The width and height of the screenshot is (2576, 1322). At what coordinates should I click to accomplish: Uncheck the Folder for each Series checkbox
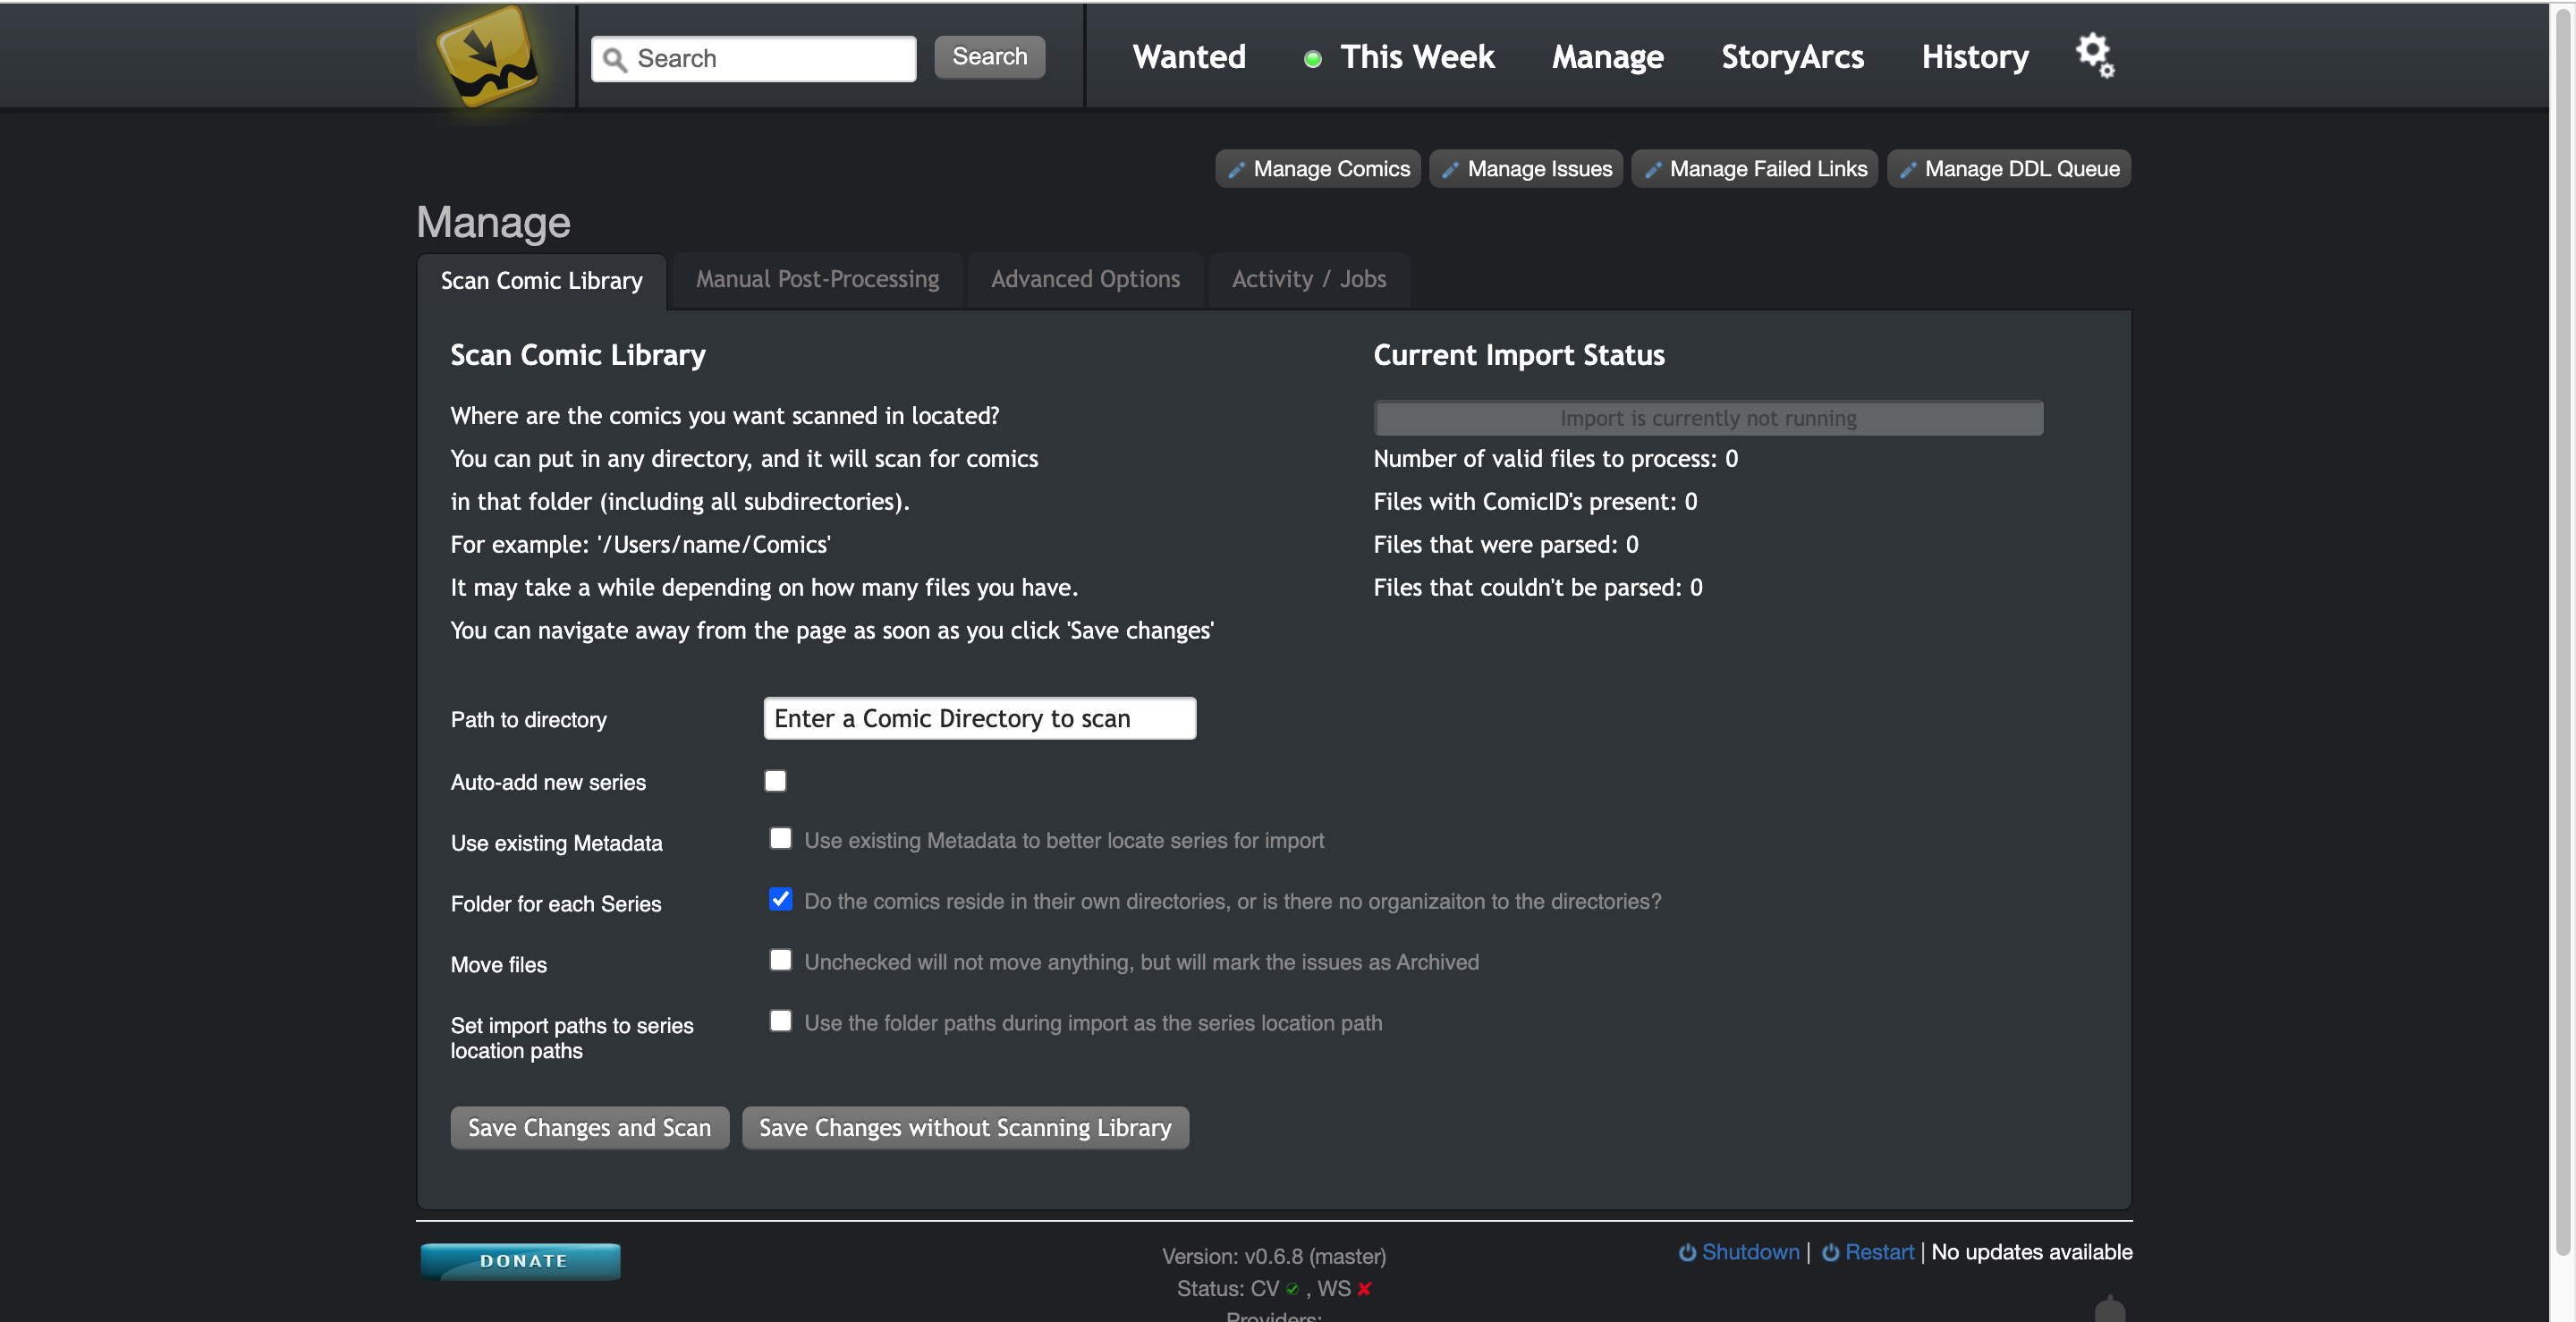[x=780, y=899]
